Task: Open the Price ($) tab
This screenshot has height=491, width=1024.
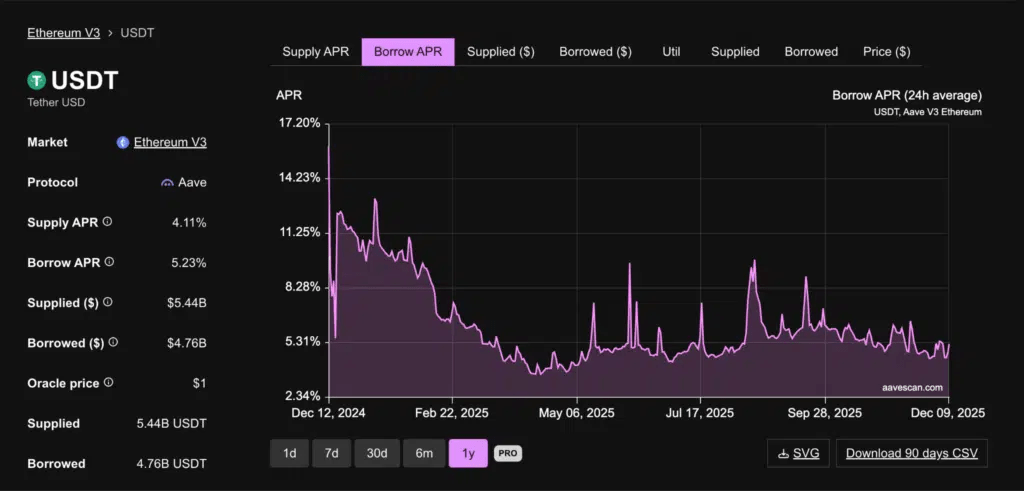Action: (886, 52)
